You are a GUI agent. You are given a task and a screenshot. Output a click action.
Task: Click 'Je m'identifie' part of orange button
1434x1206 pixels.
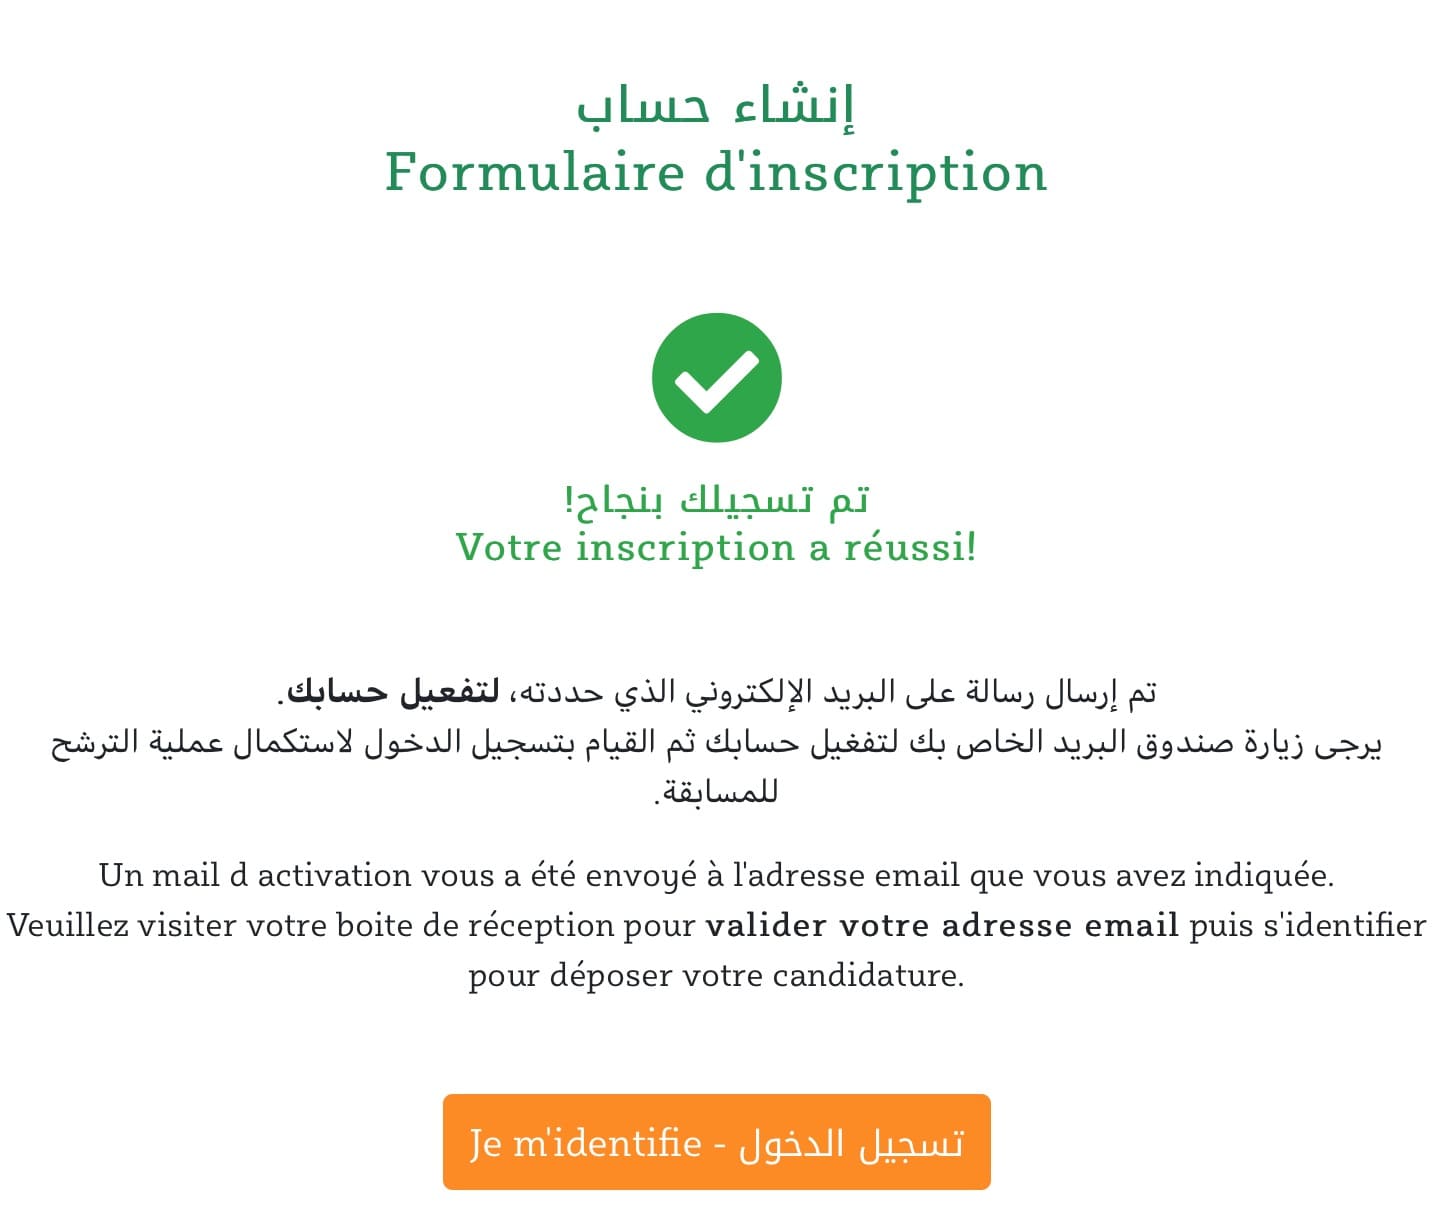coord(586,1142)
